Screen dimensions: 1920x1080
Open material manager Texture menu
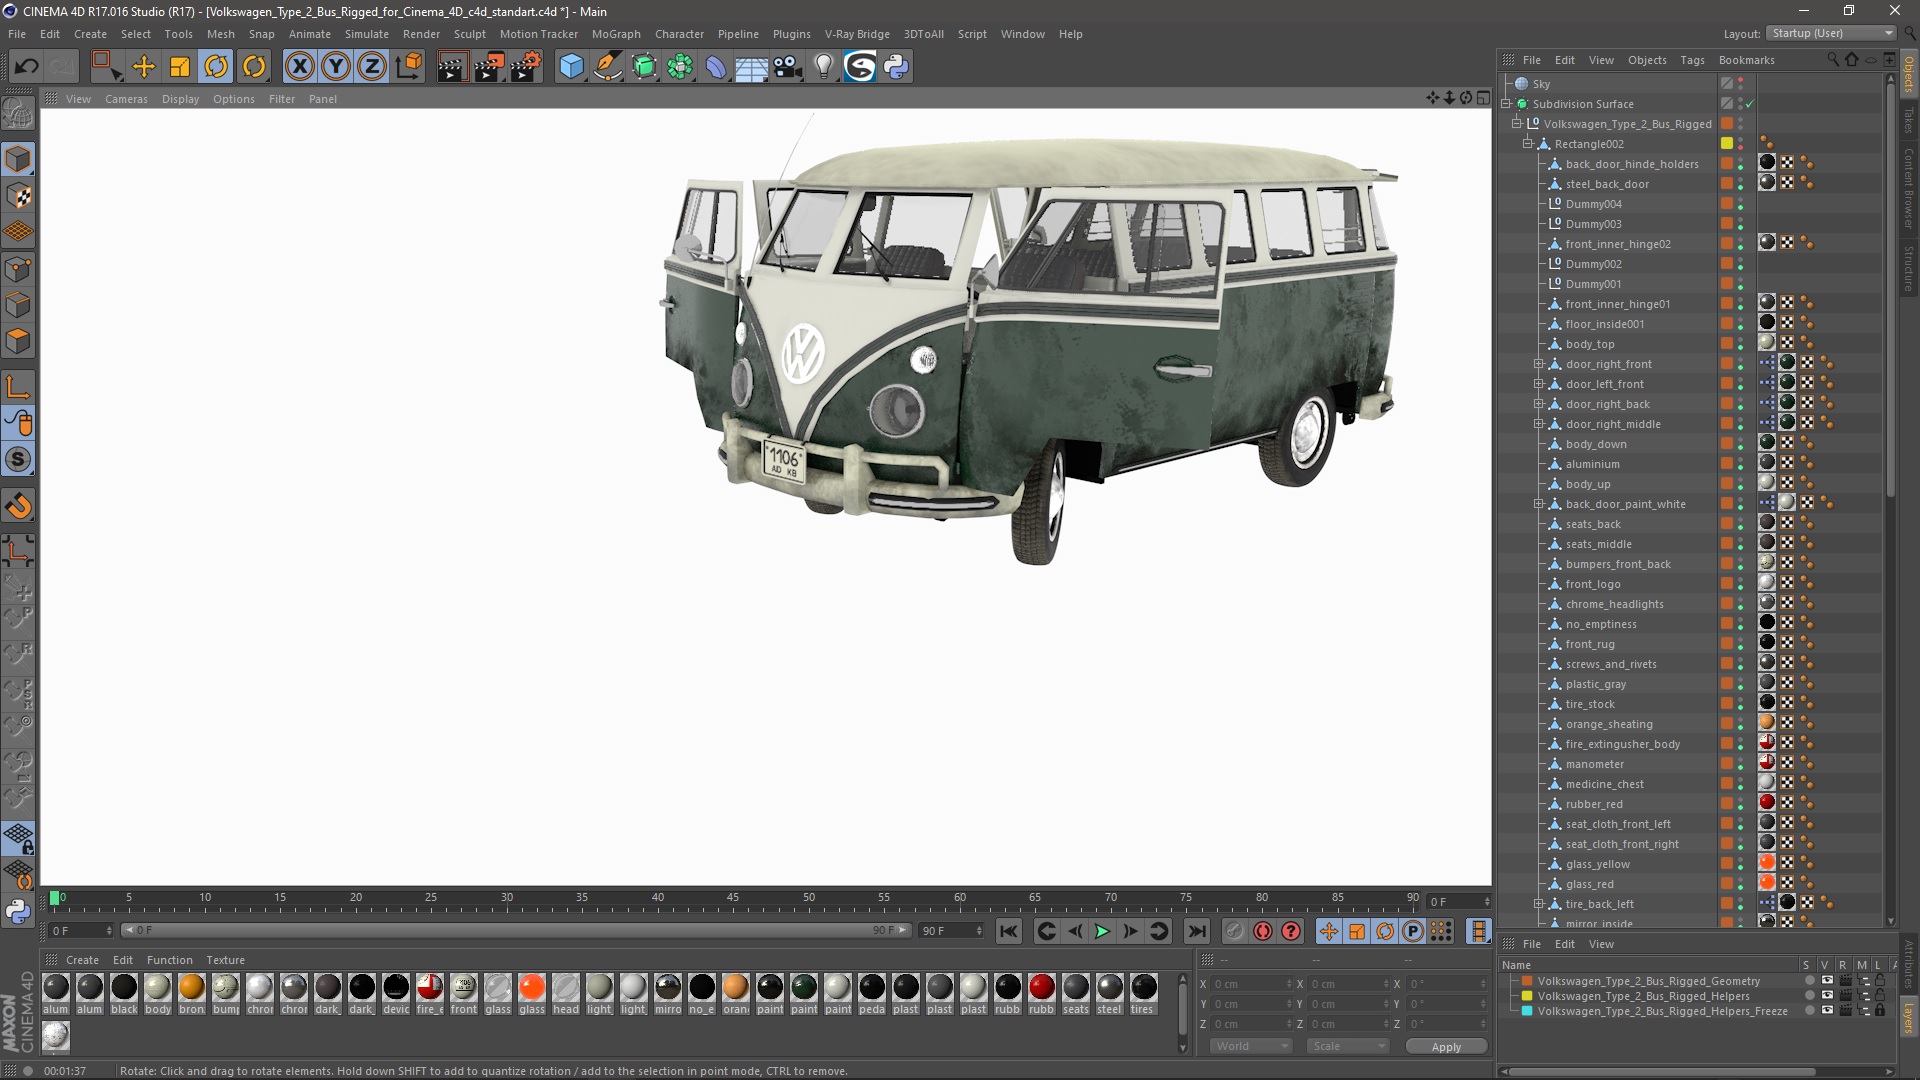[226, 960]
